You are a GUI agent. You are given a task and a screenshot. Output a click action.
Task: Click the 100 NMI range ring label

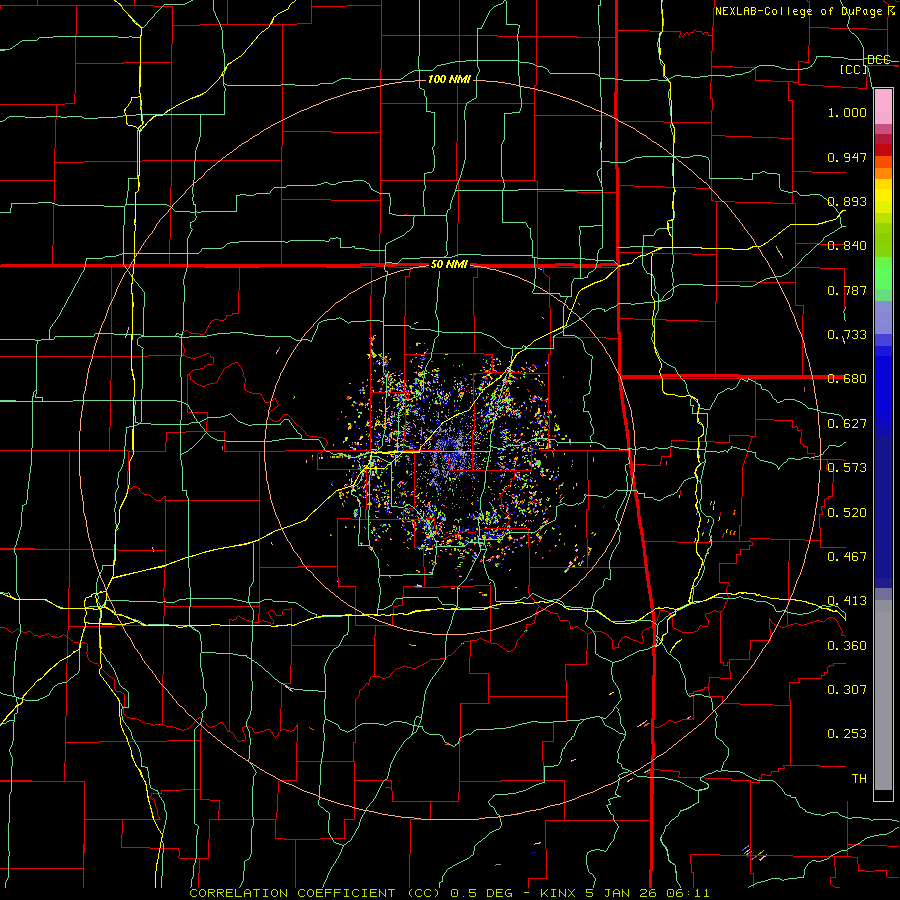tap(449, 79)
